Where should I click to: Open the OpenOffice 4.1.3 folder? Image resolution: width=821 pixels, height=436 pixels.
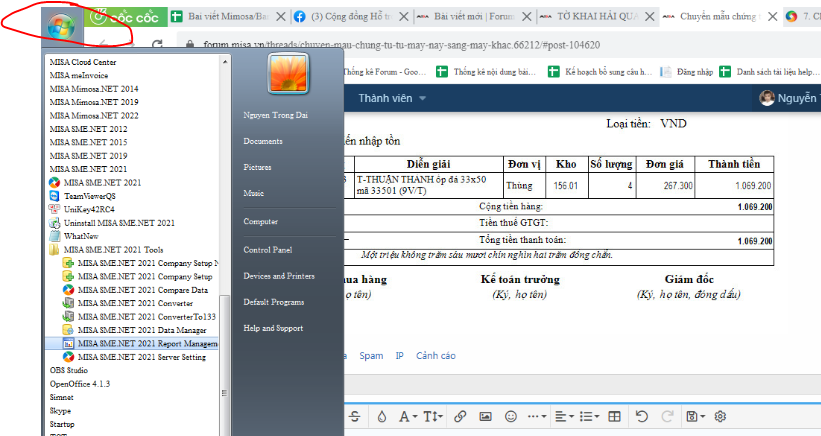tap(80, 384)
